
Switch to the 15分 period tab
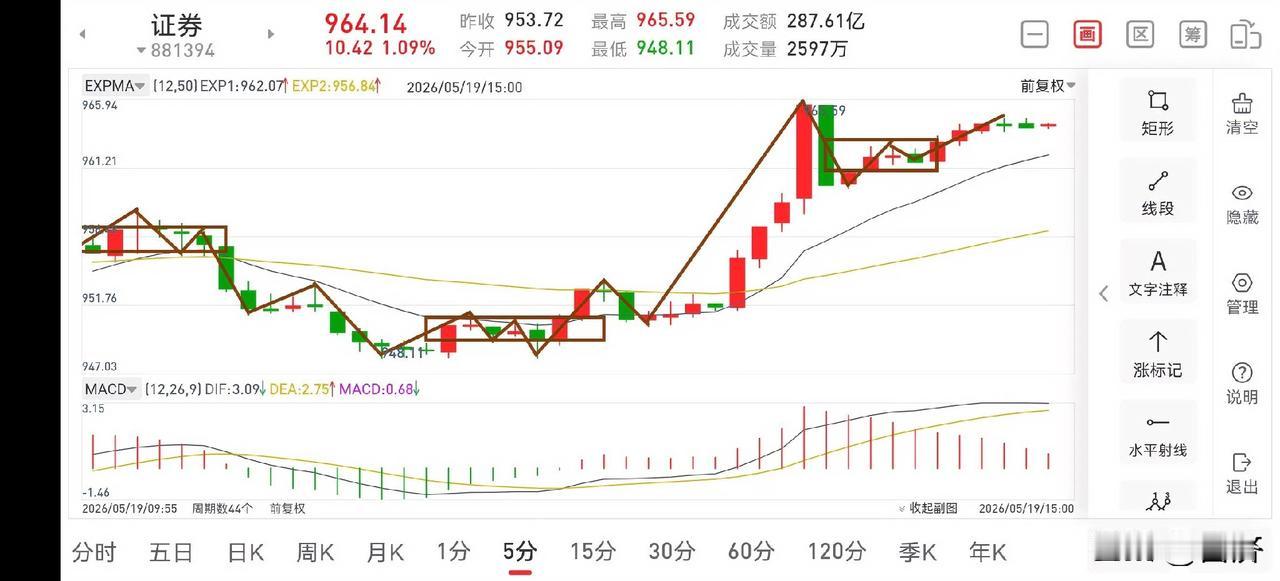click(x=592, y=551)
